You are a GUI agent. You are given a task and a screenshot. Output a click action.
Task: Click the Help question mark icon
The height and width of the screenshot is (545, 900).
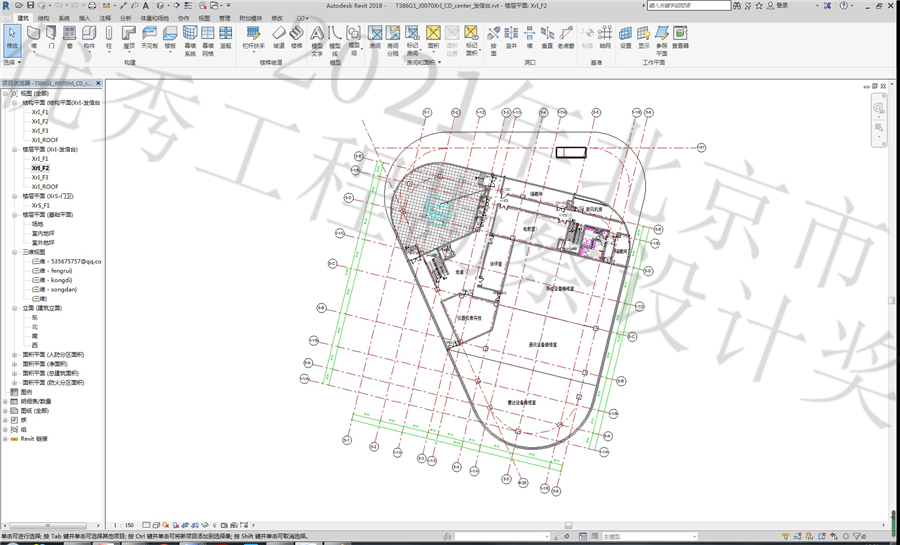pos(843,5)
